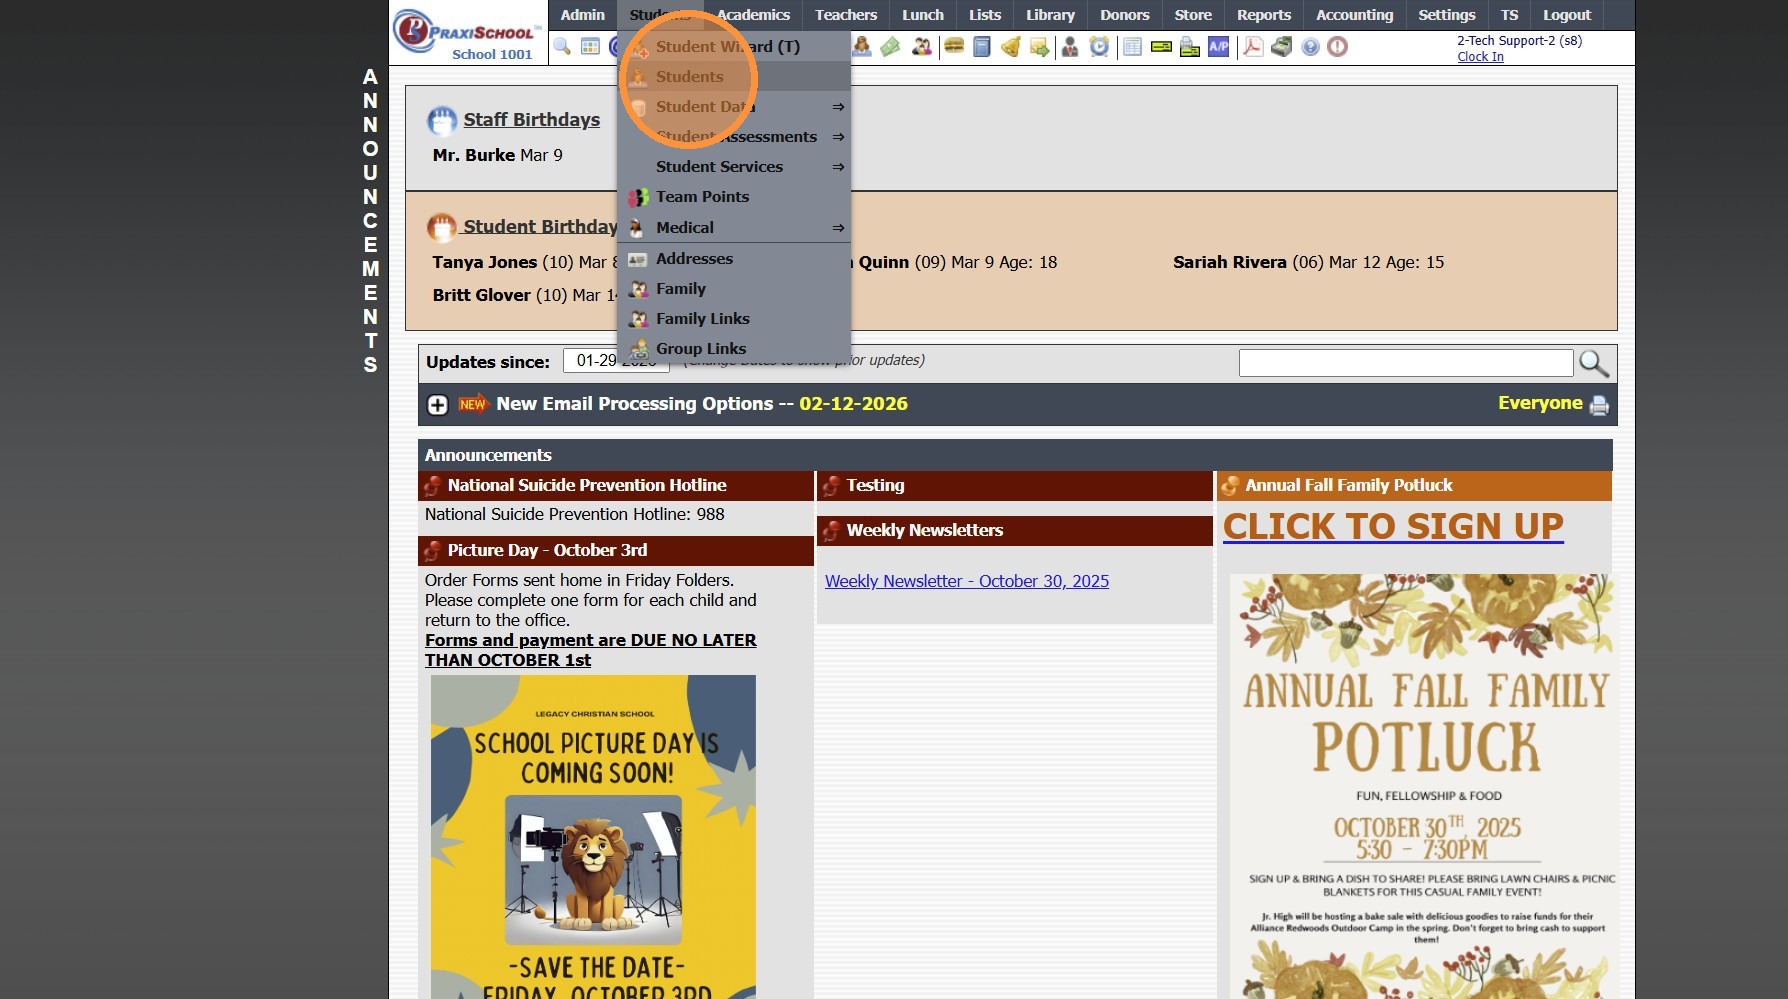Open the Academics menu

[x=753, y=15]
